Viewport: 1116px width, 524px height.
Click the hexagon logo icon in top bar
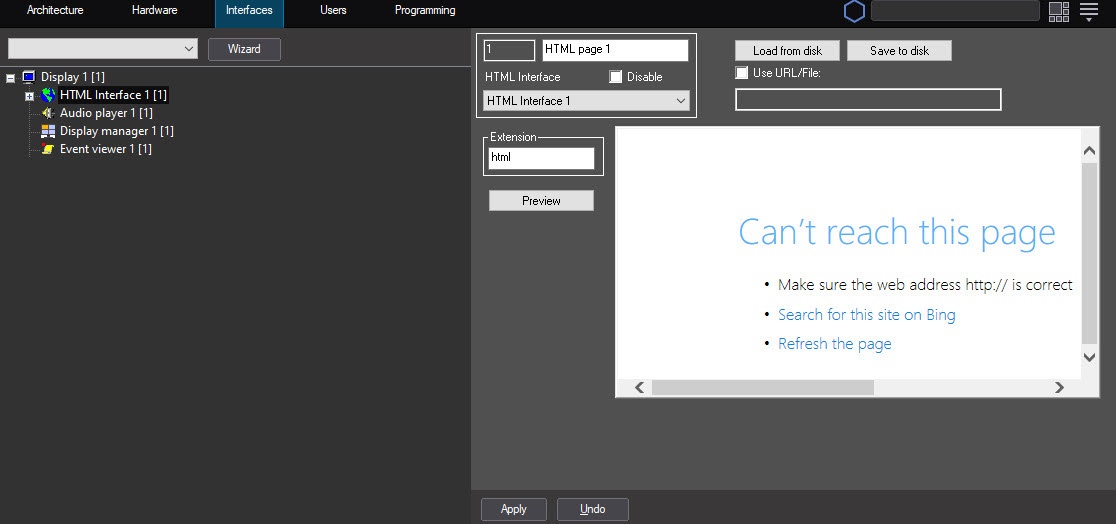click(x=854, y=11)
